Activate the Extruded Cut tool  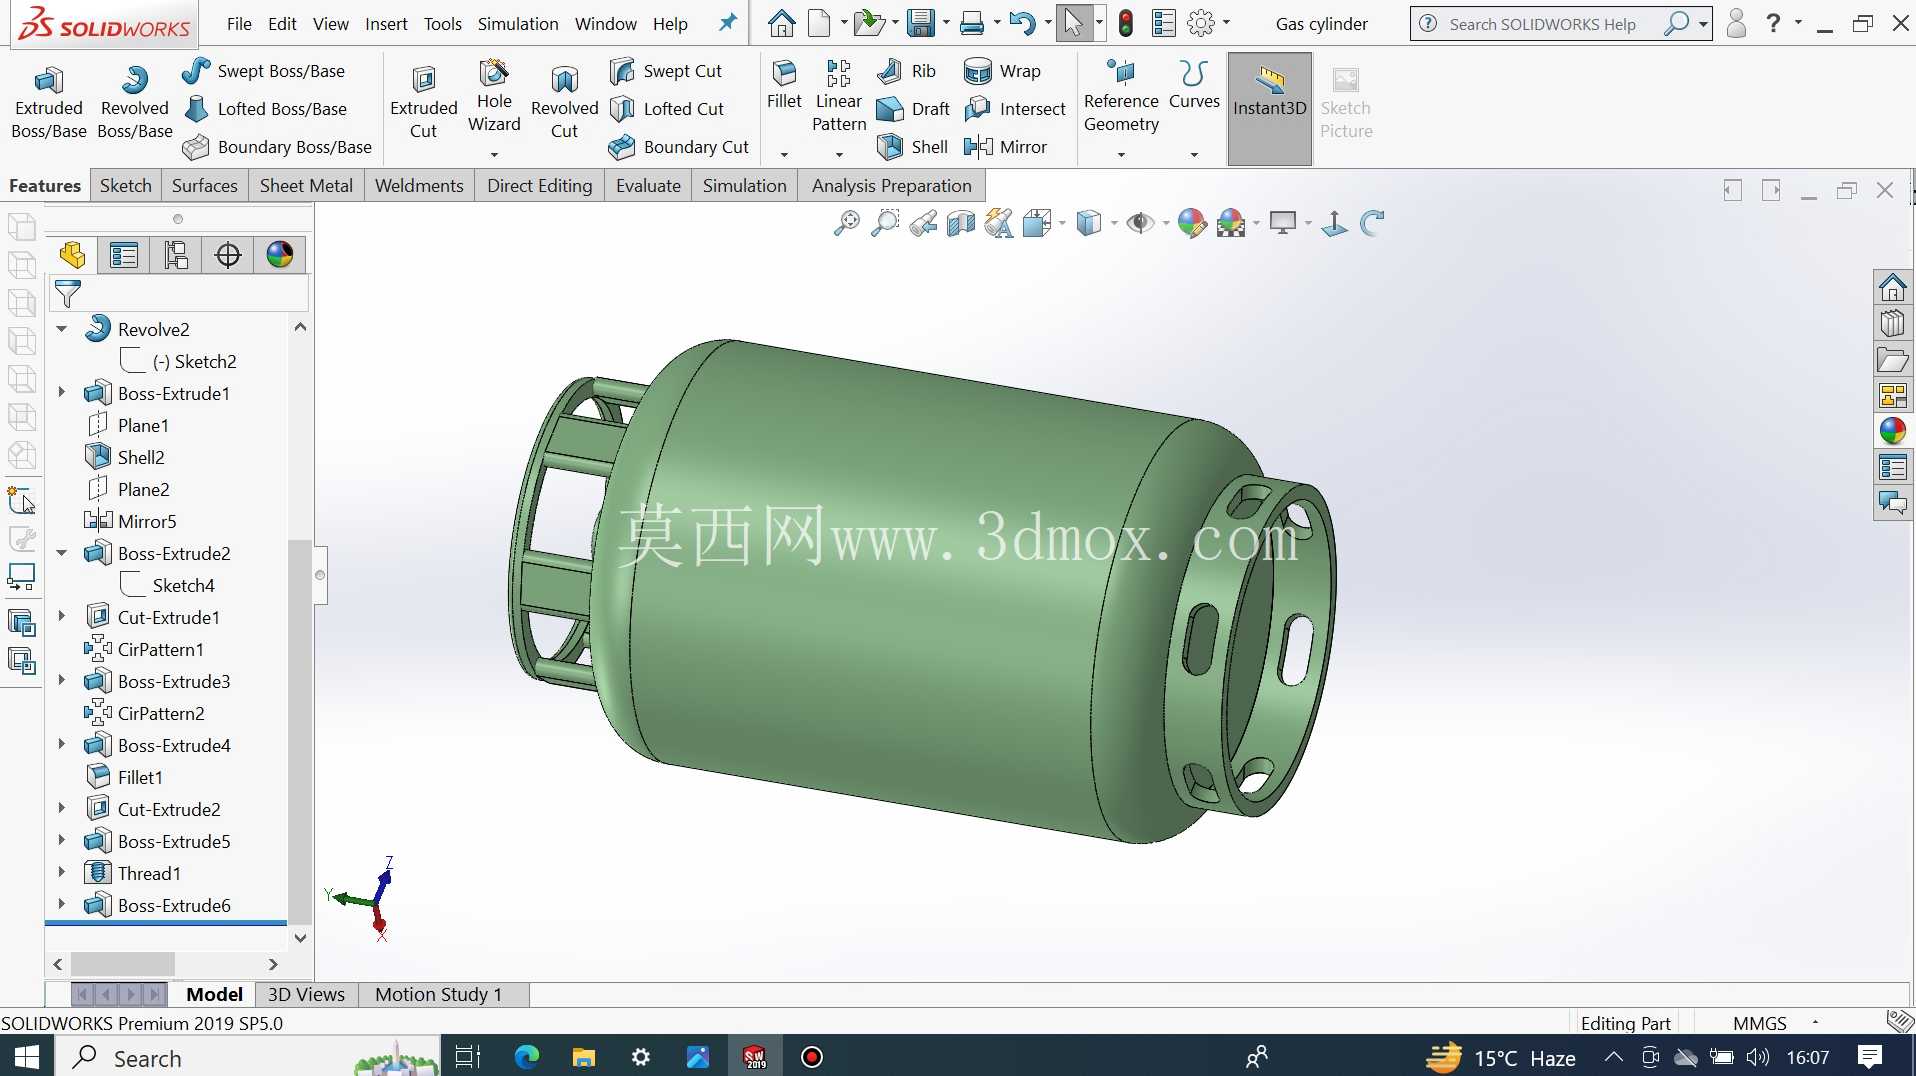[423, 103]
